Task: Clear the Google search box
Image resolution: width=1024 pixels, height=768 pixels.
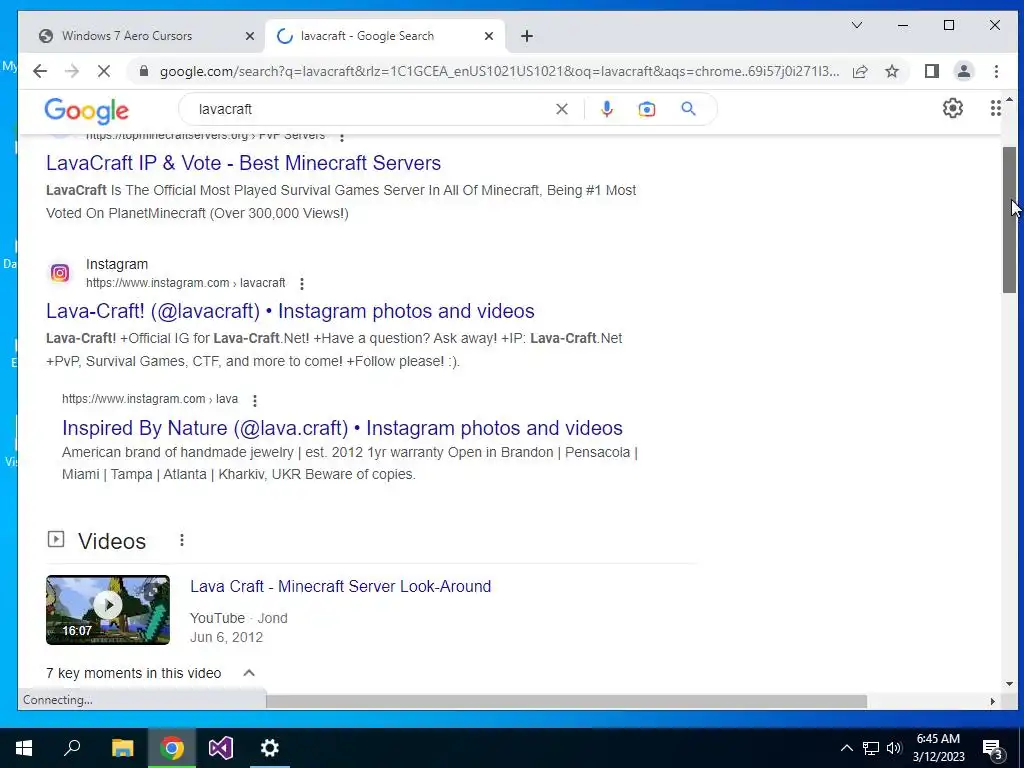Action: 562,109
